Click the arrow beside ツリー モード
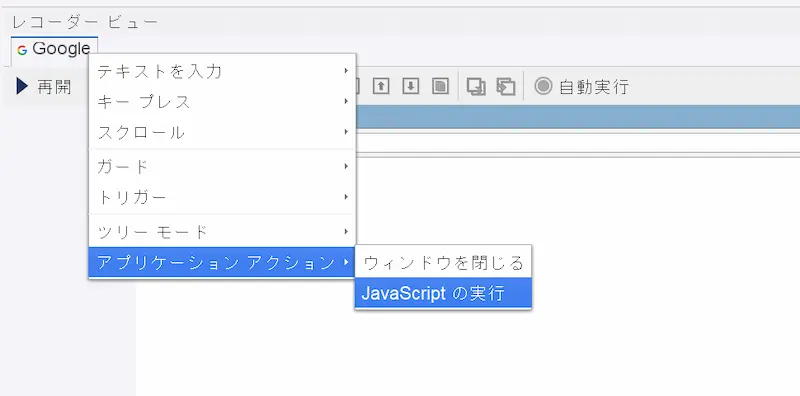Image resolution: width=800 pixels, height=396 pixels. click(x=346, y=231)
